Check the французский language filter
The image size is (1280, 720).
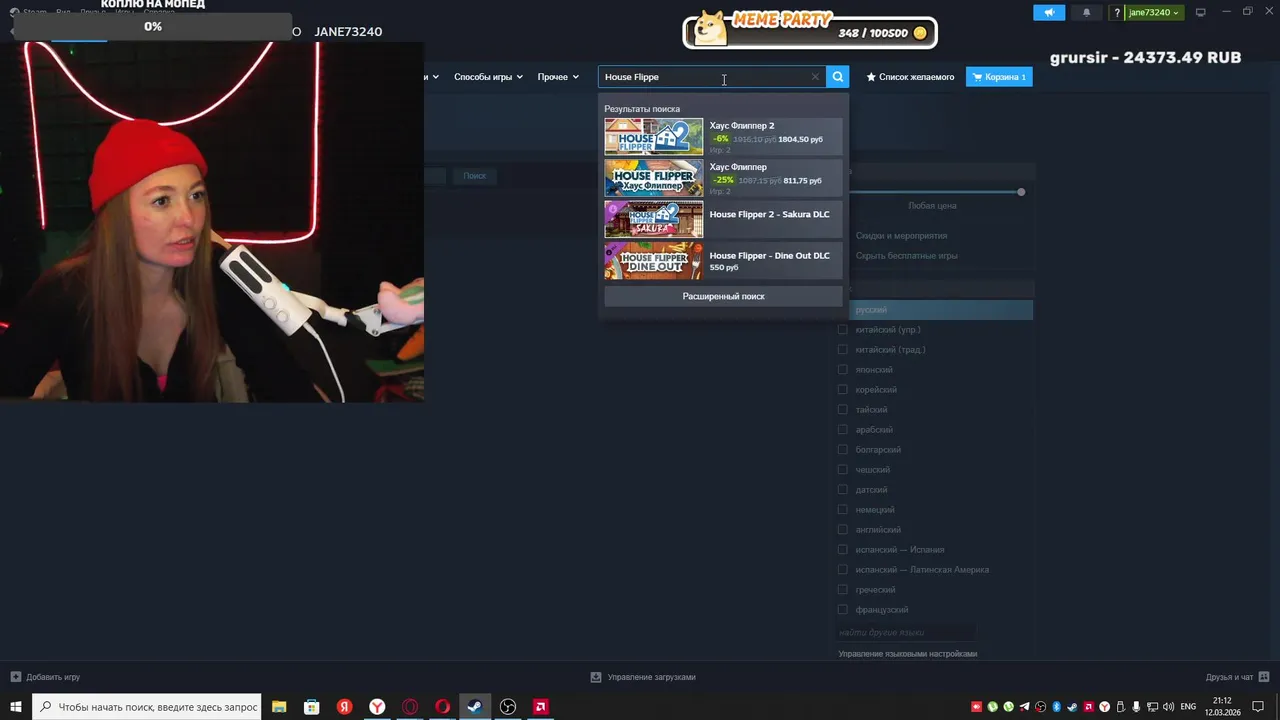click(x=843, y=610)
